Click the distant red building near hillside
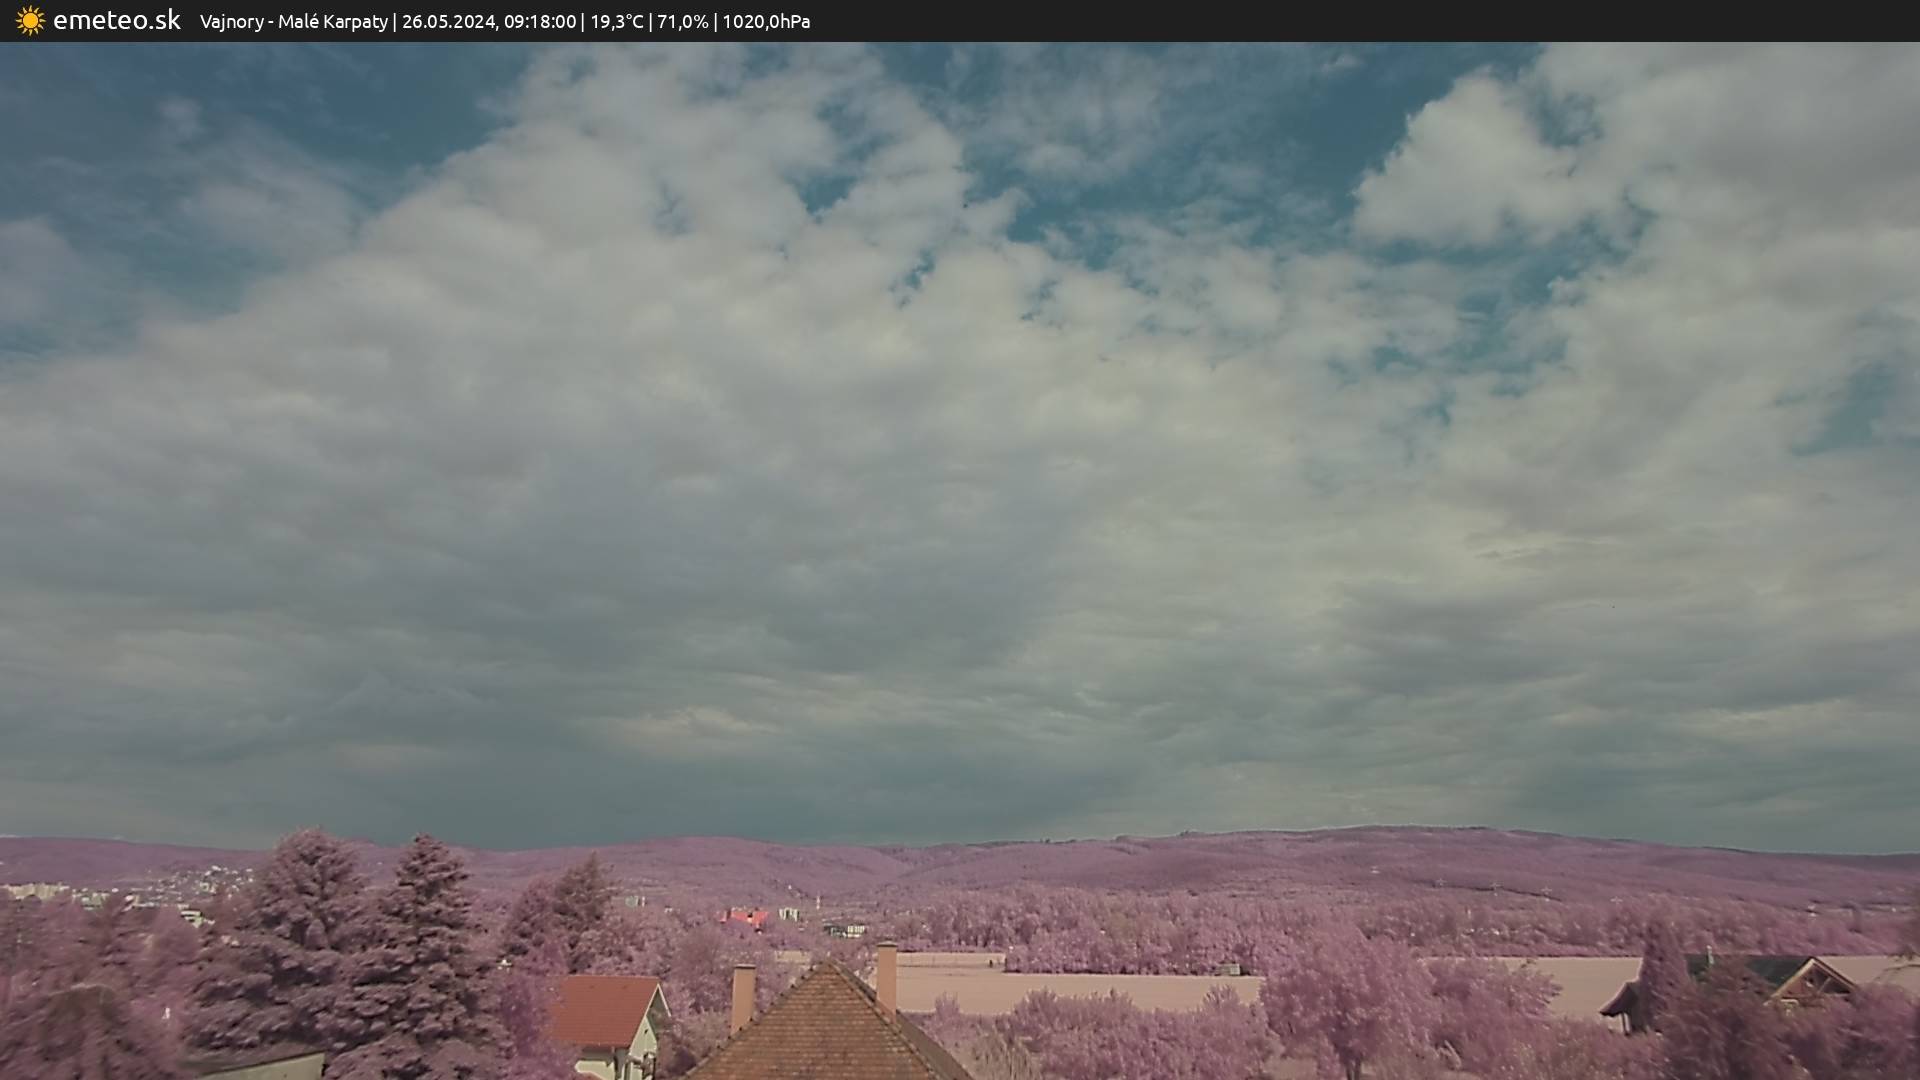The image size is (1920, 1080). [746, 917]
